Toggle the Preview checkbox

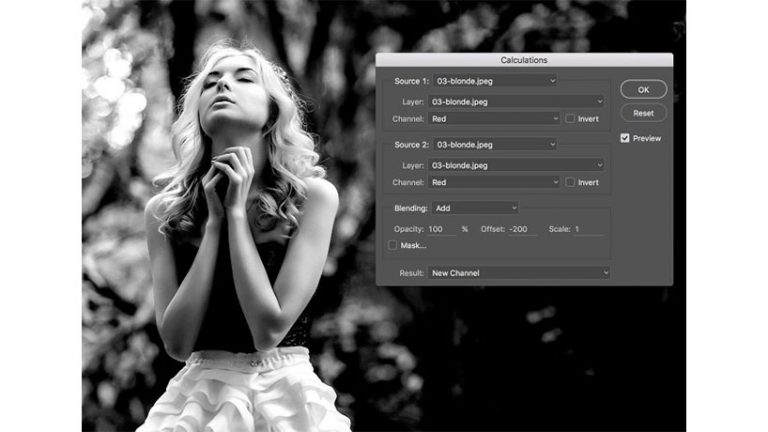coord(624,138)
